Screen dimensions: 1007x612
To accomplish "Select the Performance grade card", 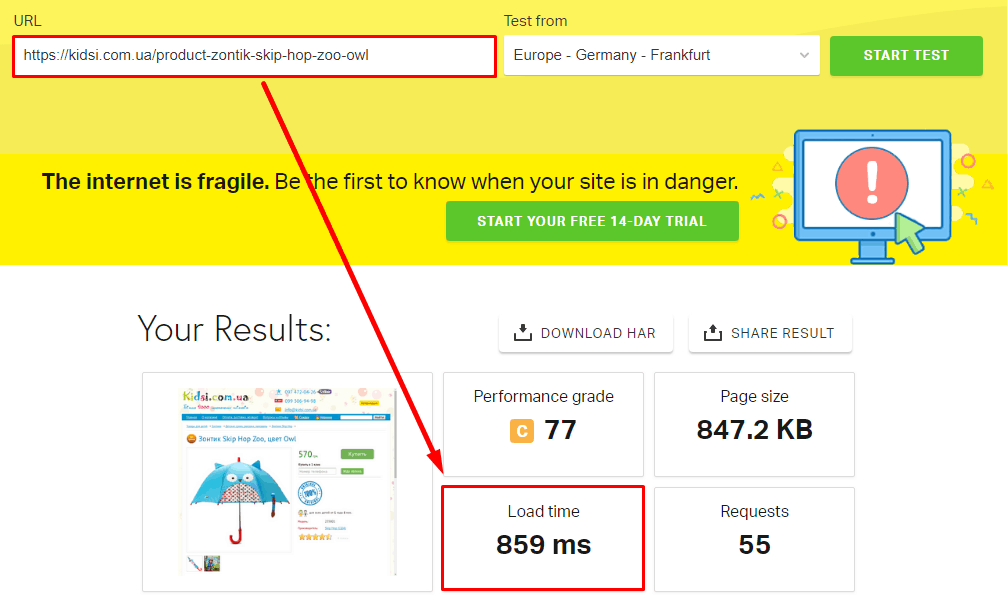I will click(543, 424).
